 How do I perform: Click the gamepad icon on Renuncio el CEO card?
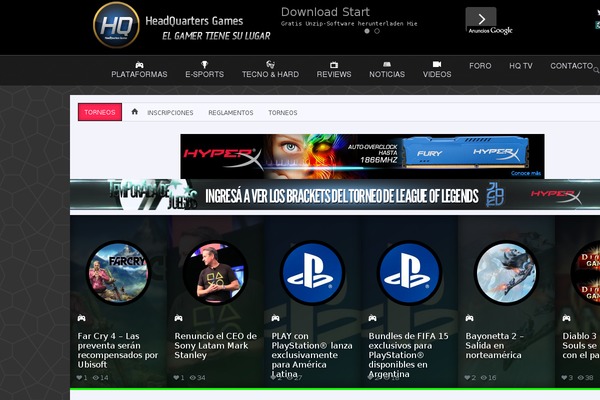tap(178, 318)
